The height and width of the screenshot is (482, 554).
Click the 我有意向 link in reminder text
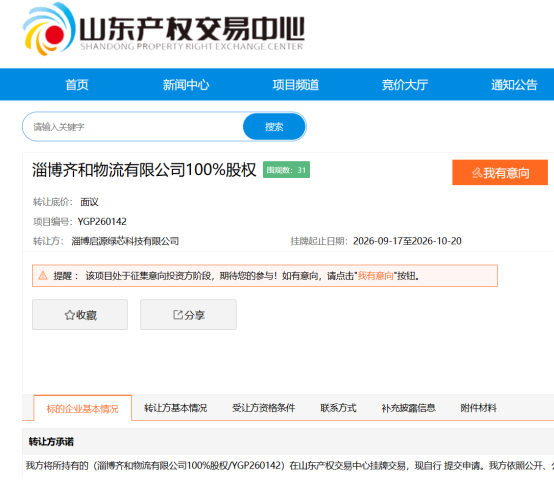click(376, 276)
